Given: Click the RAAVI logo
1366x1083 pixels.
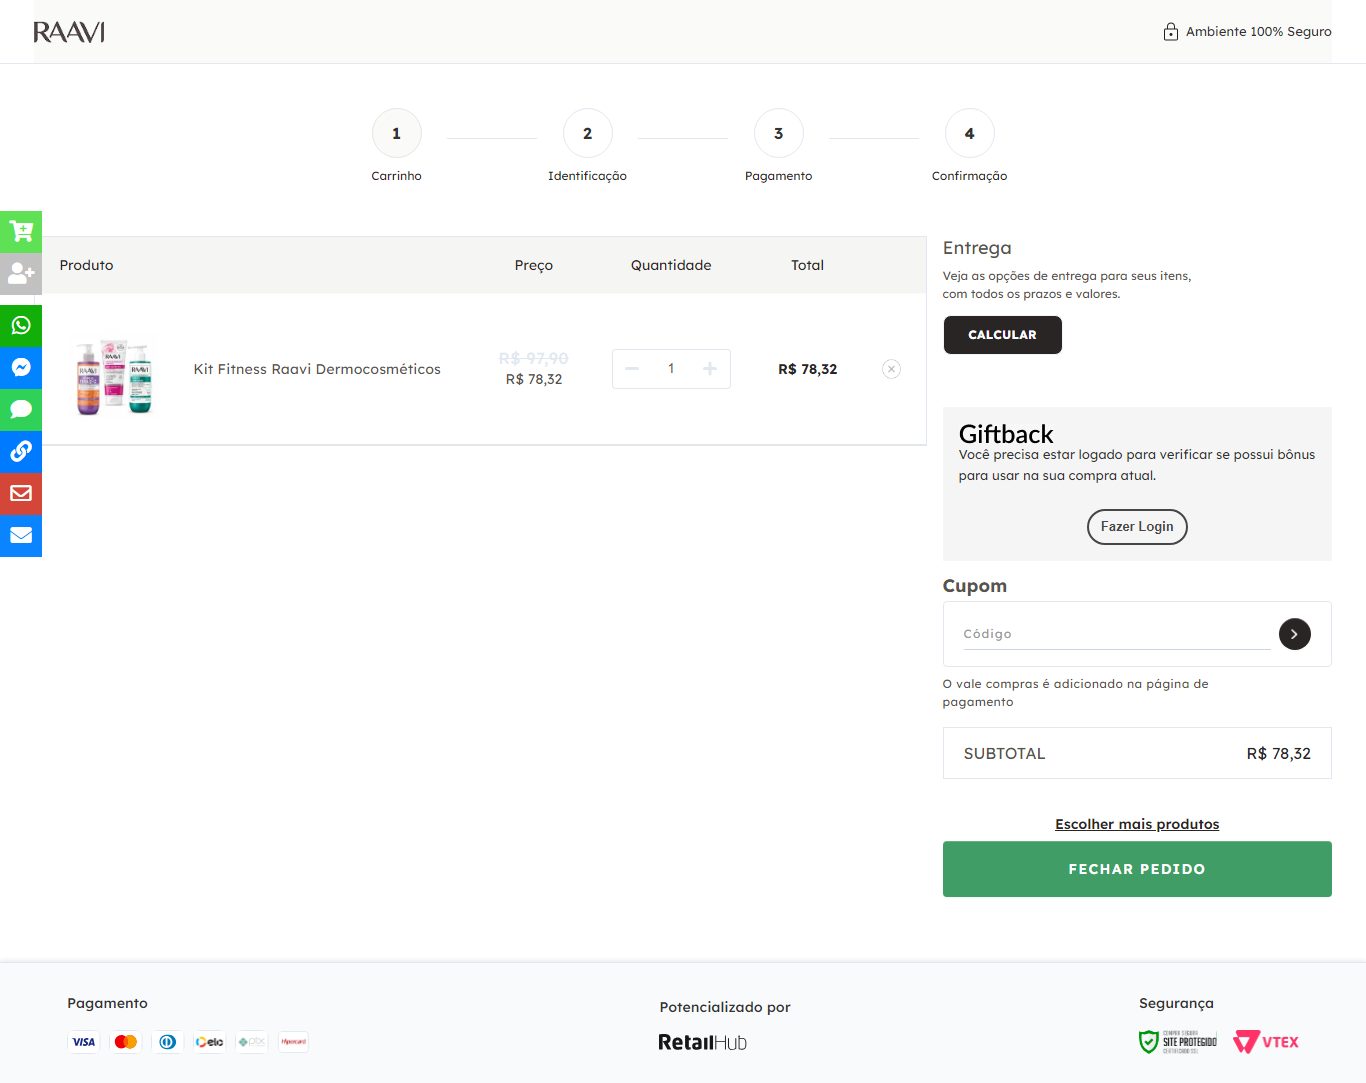Looking at the screenshot, I should click(69, 32).
